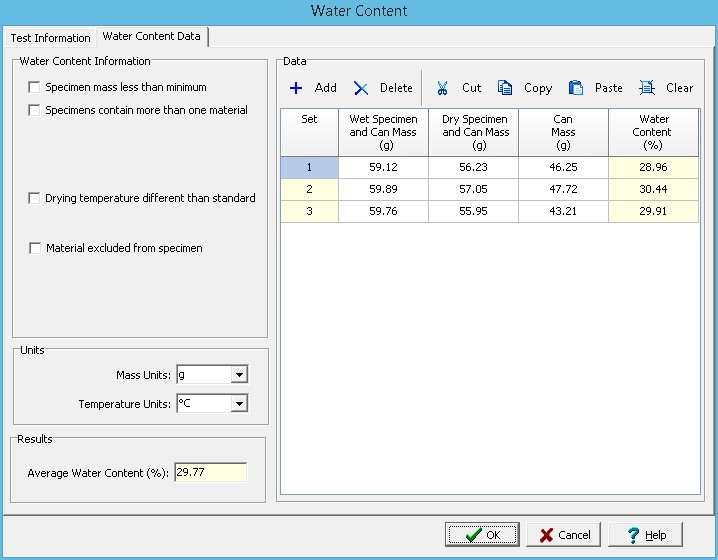Select the Water Content Data tab
Screen dimensions: 718x560
point(152,37)
